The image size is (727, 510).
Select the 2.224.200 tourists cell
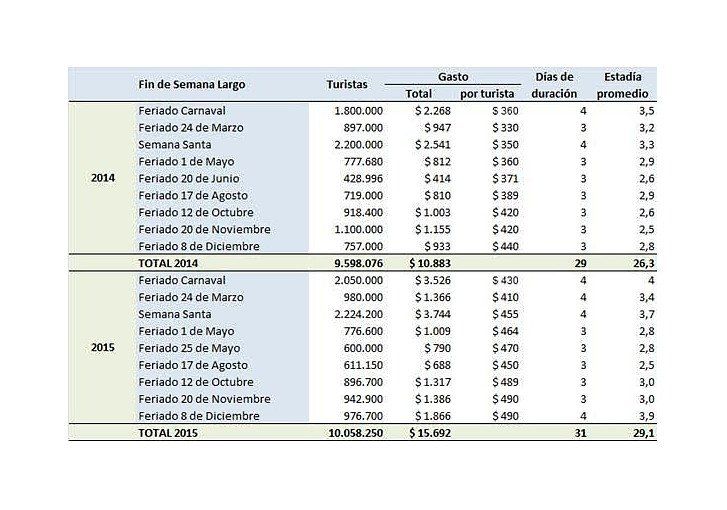click(x=358, y=314)
